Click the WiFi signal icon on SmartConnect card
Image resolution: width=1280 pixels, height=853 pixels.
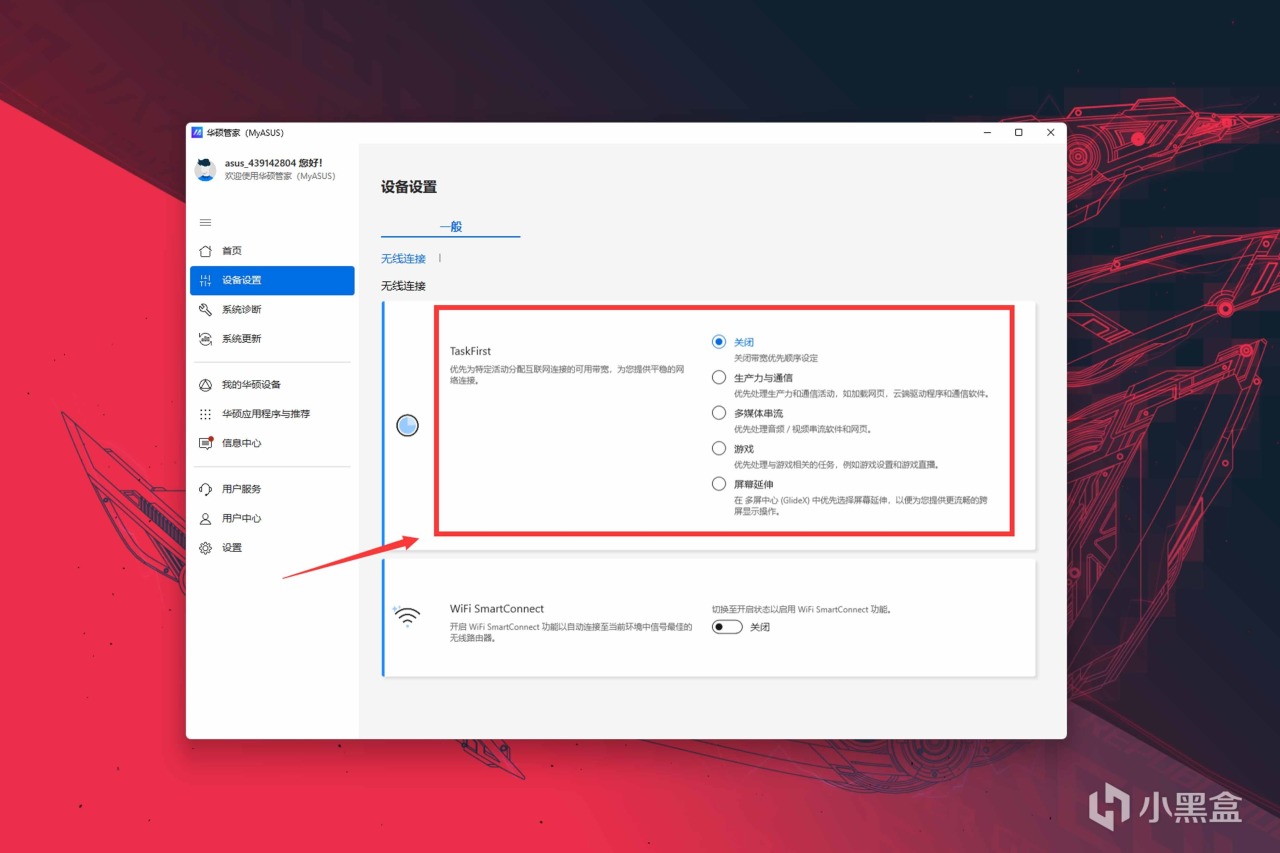tap(407, 617)
